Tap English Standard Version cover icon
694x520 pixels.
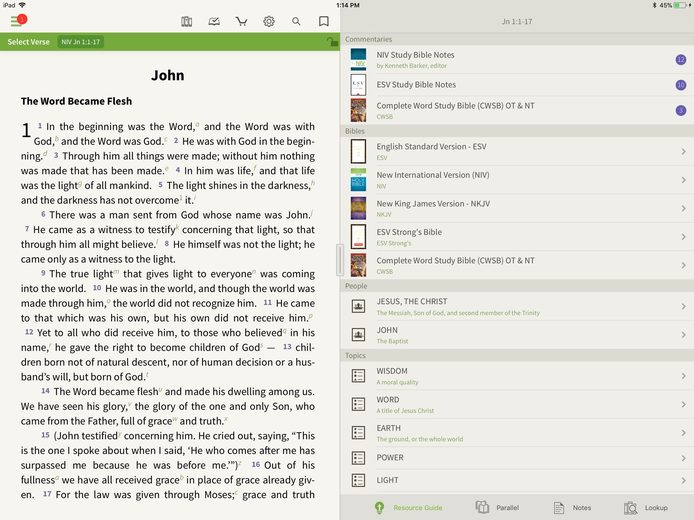click(x=358, y=151)
